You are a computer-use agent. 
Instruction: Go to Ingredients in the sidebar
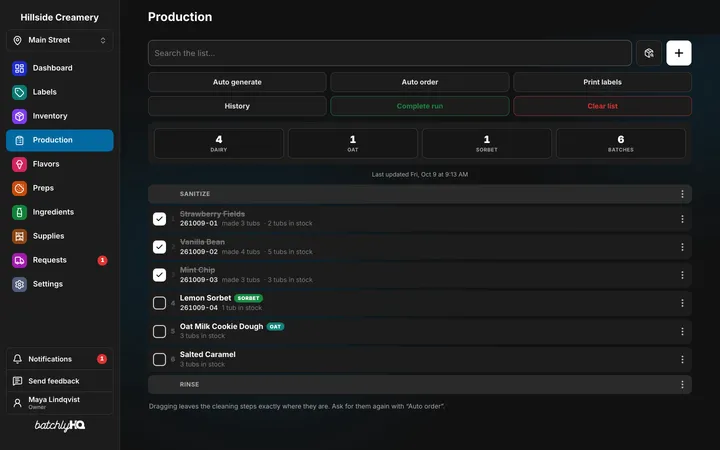coord(60,212)
